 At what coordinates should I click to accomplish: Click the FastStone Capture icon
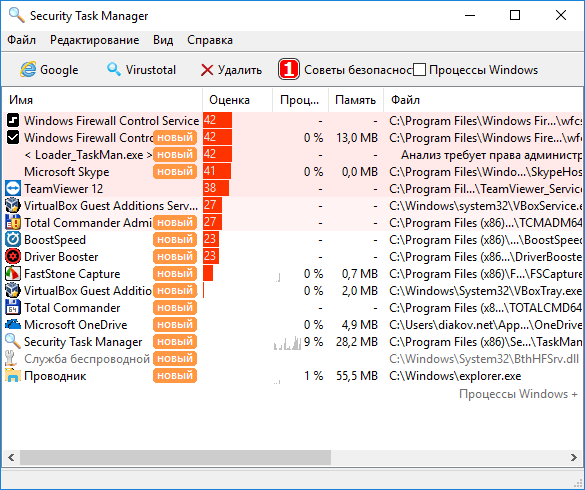coord(13,274)
